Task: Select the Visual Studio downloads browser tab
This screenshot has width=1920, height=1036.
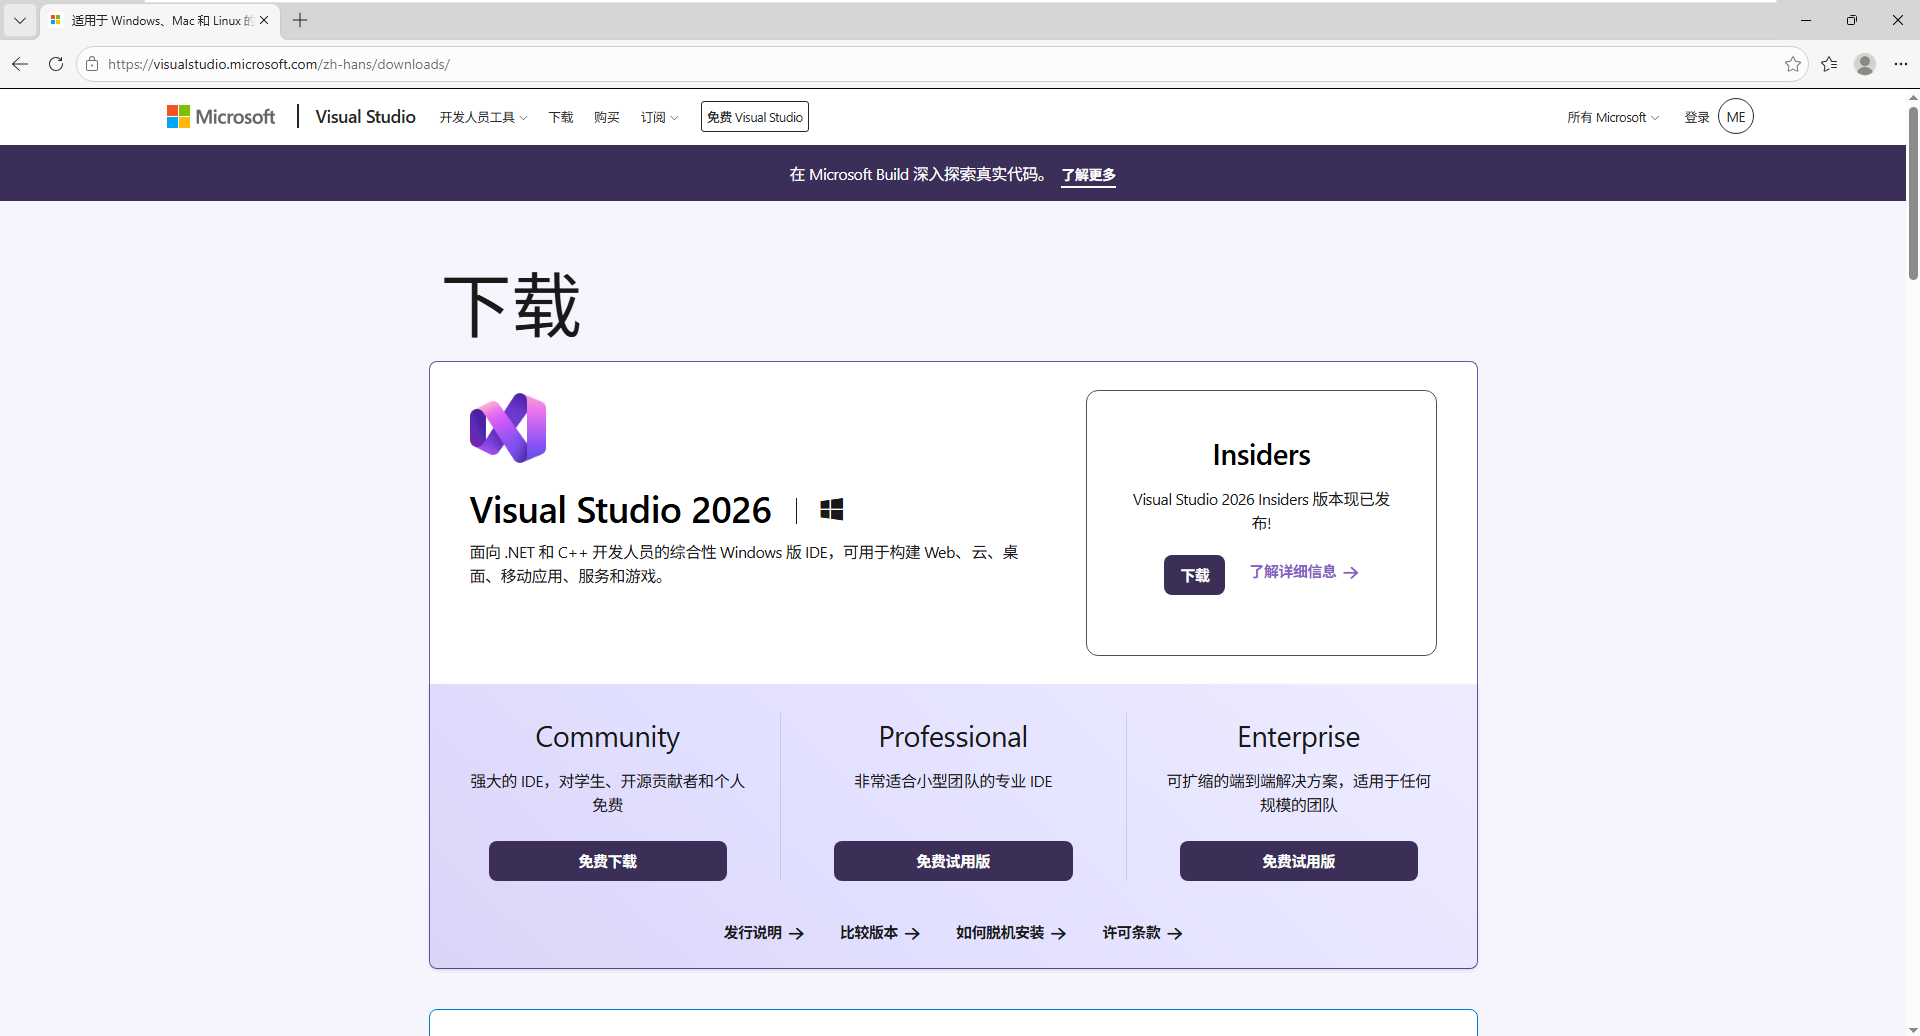Action: click(x=160, y=20)
